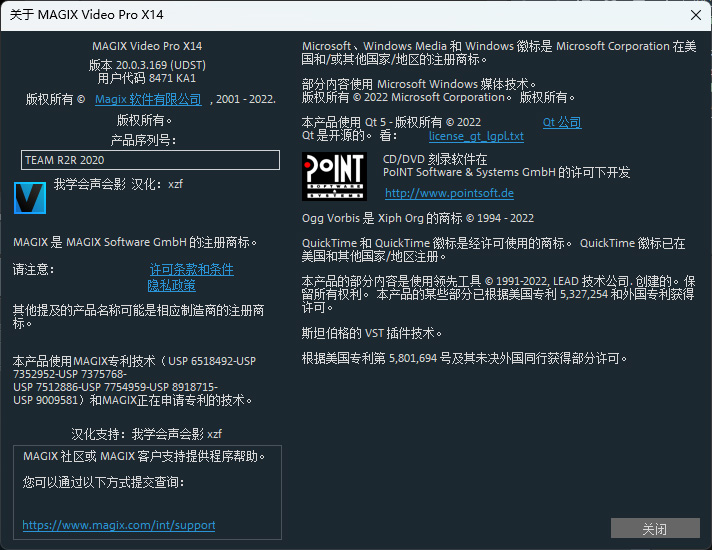Click the MAGIX Video Pro V logo icon
The height and width of the screenshot is (550, 712).
[x=30, y=198]
